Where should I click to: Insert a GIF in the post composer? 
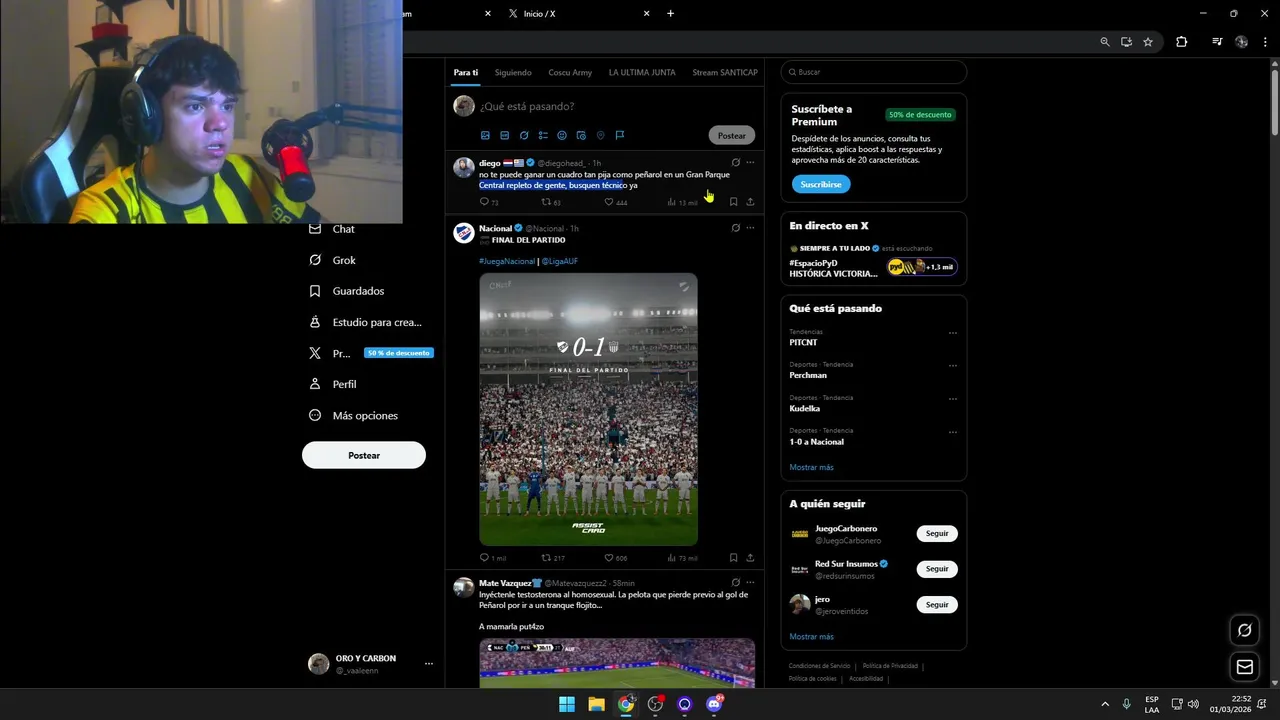pos(504,135)
